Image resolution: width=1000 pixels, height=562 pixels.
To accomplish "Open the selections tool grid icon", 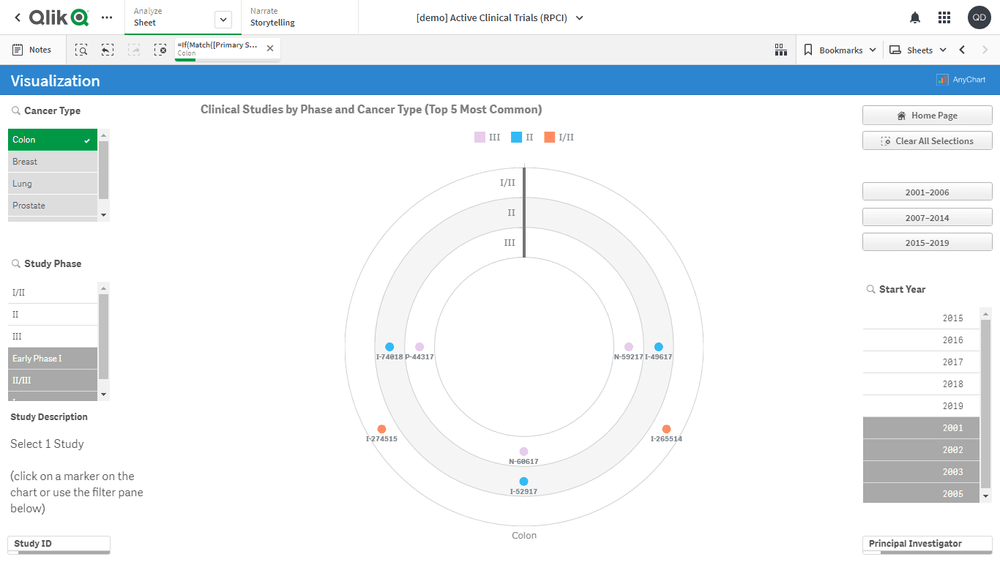I will 780,50.
